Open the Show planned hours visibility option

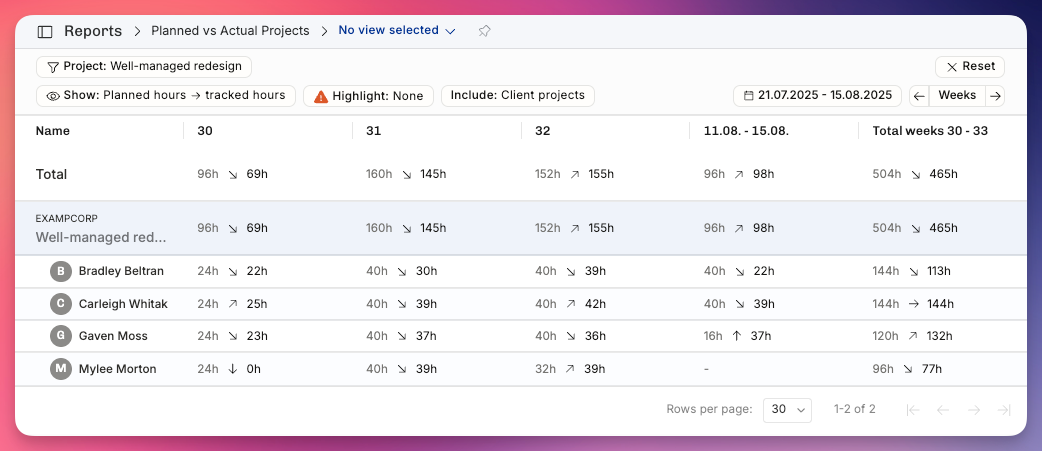point(166,96)
